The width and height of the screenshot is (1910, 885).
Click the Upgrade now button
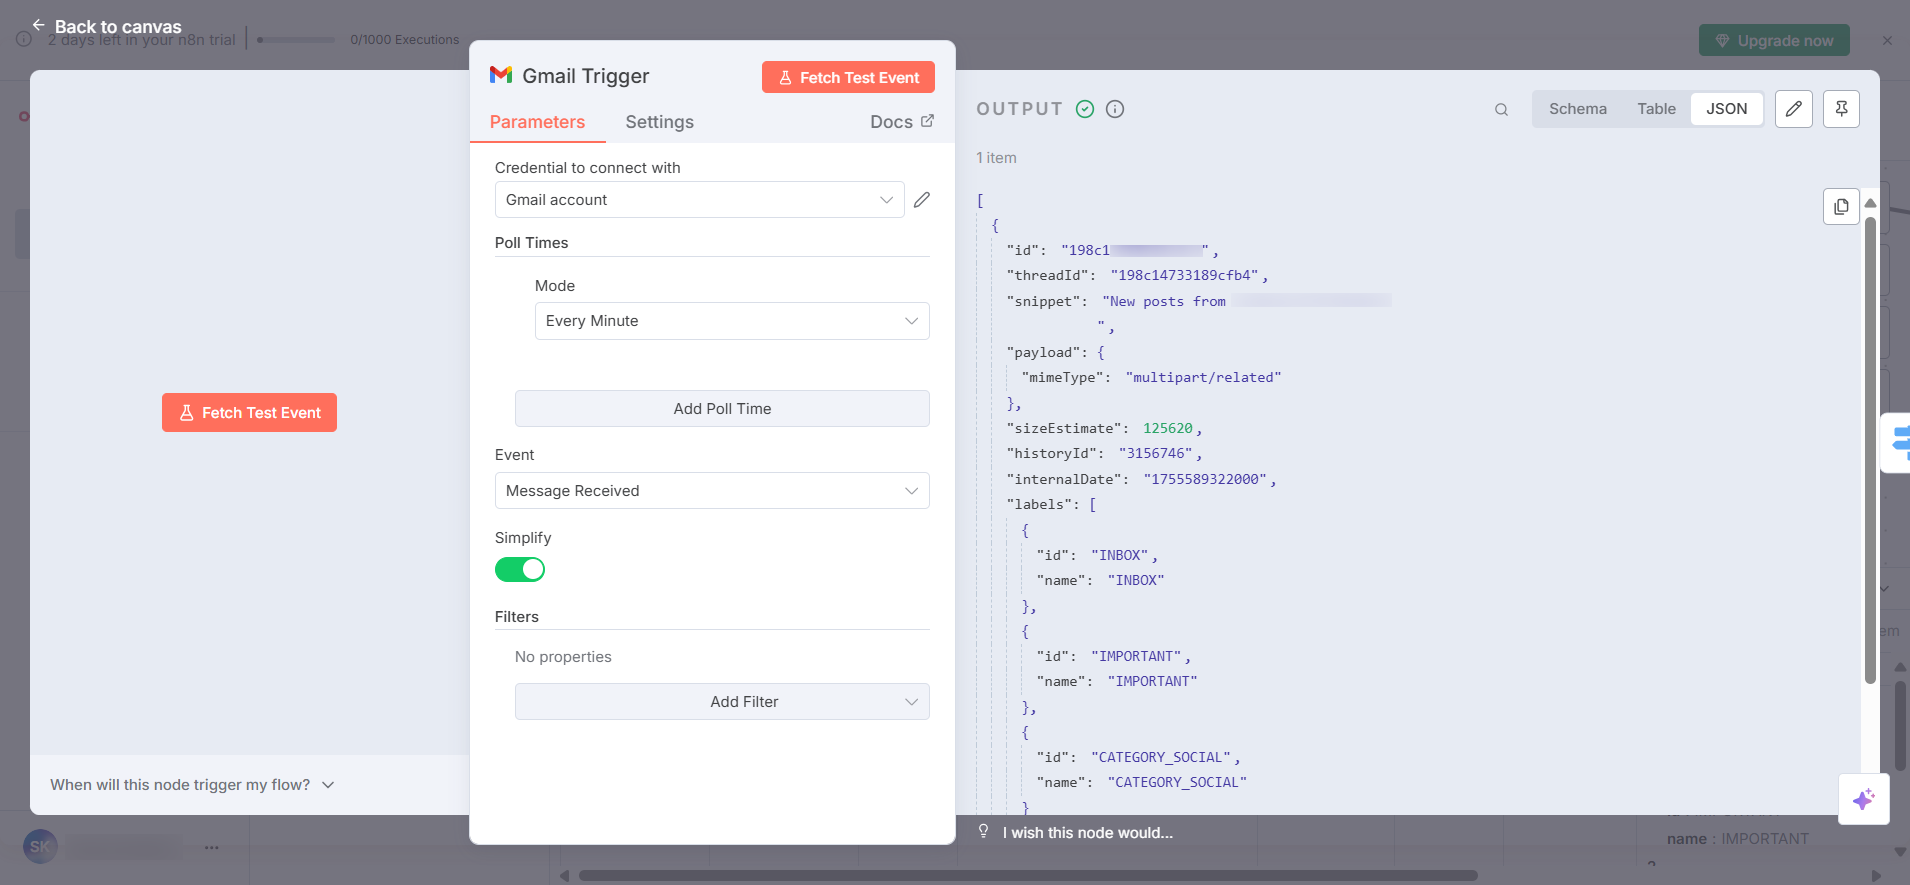pos(1774,41)
